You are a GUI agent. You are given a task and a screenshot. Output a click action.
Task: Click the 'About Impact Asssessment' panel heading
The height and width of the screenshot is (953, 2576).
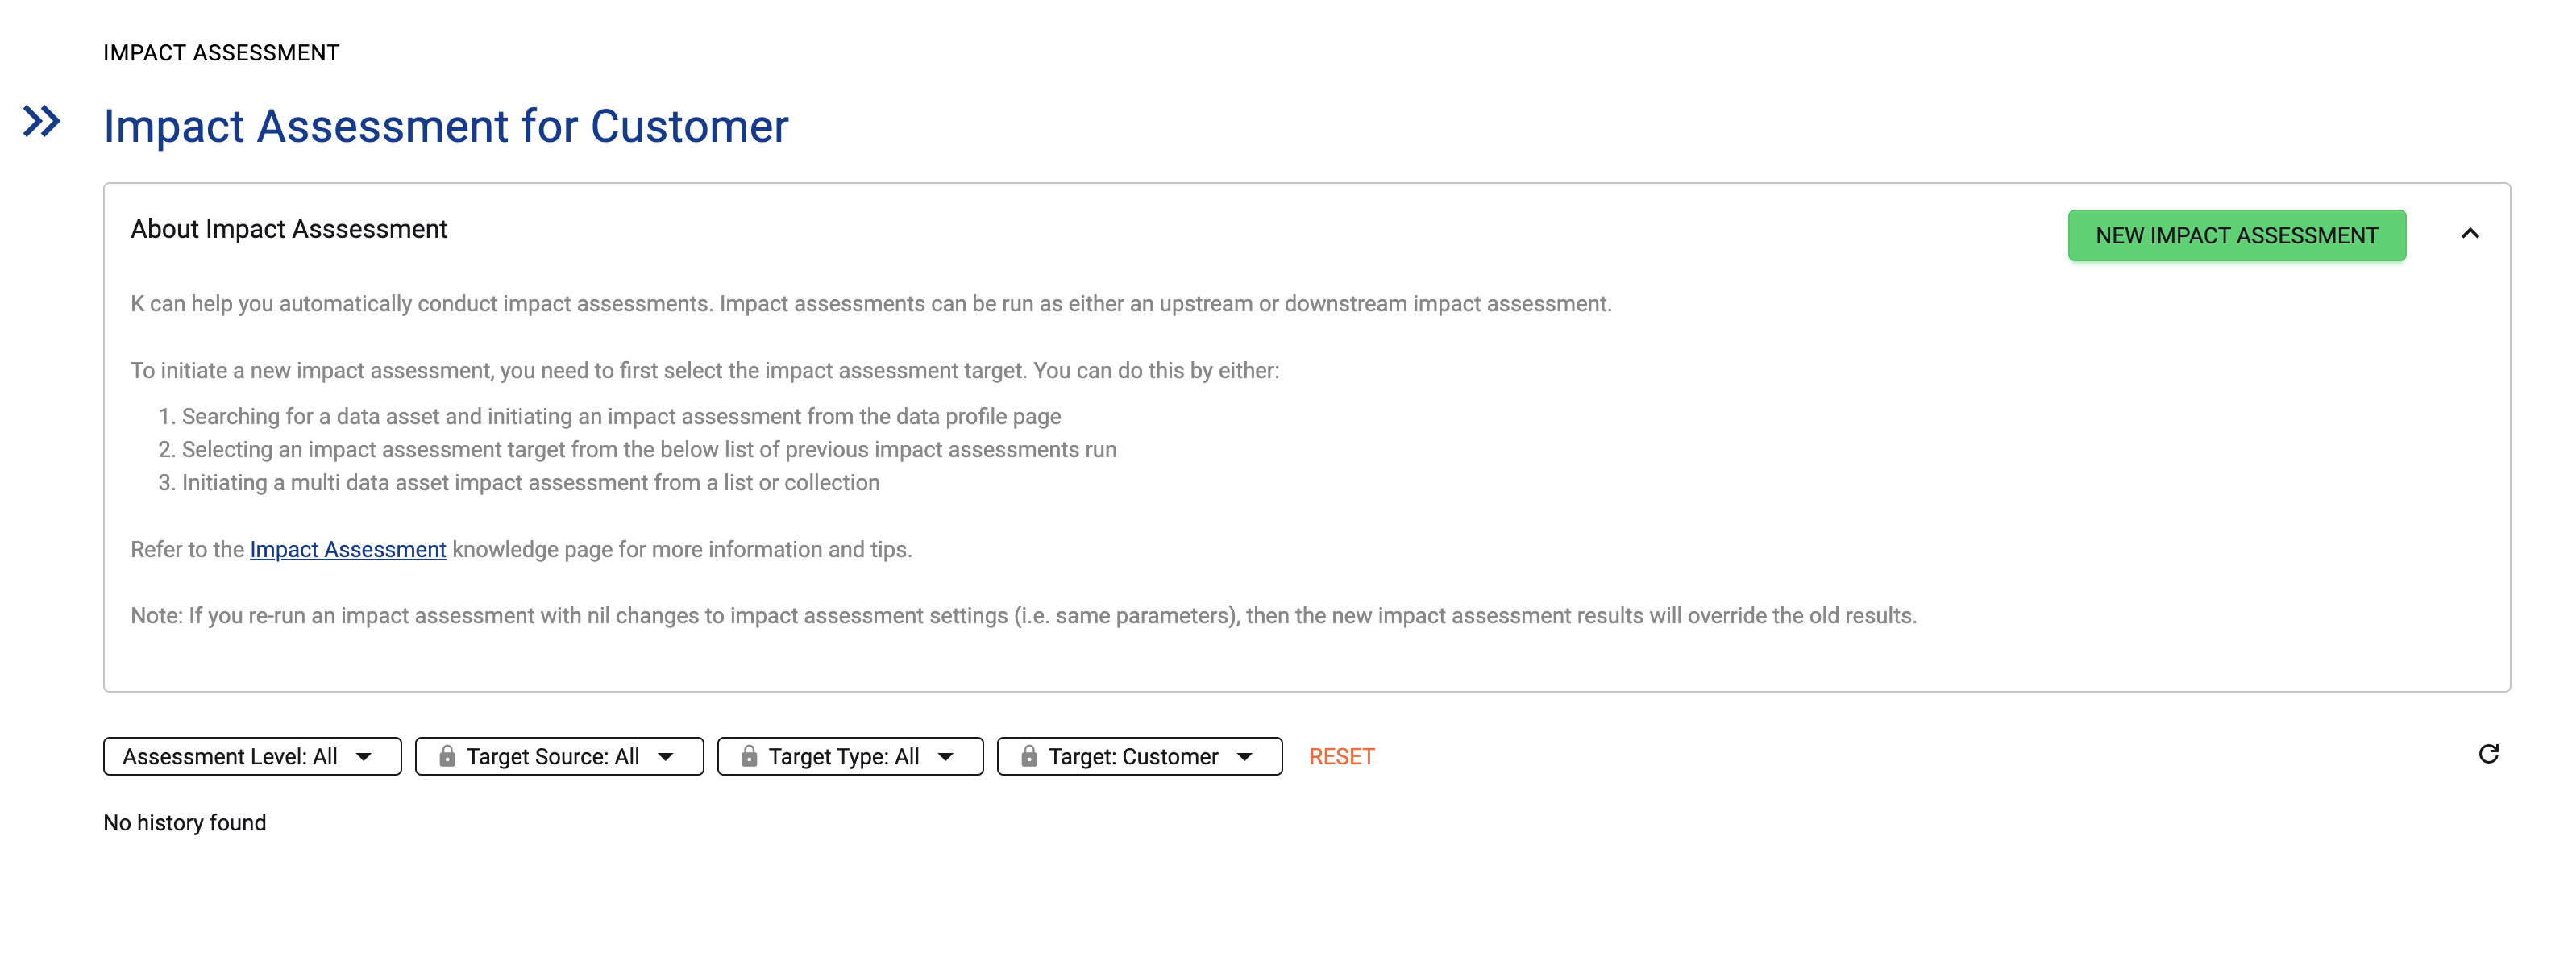click(x=288, y=230)
